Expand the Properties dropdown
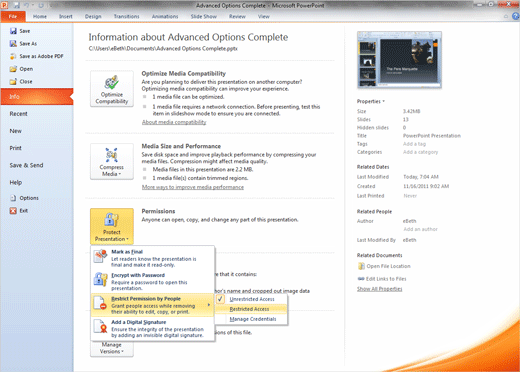The width and height of the screenshot is (520, 372). click(x=371, y=101)
